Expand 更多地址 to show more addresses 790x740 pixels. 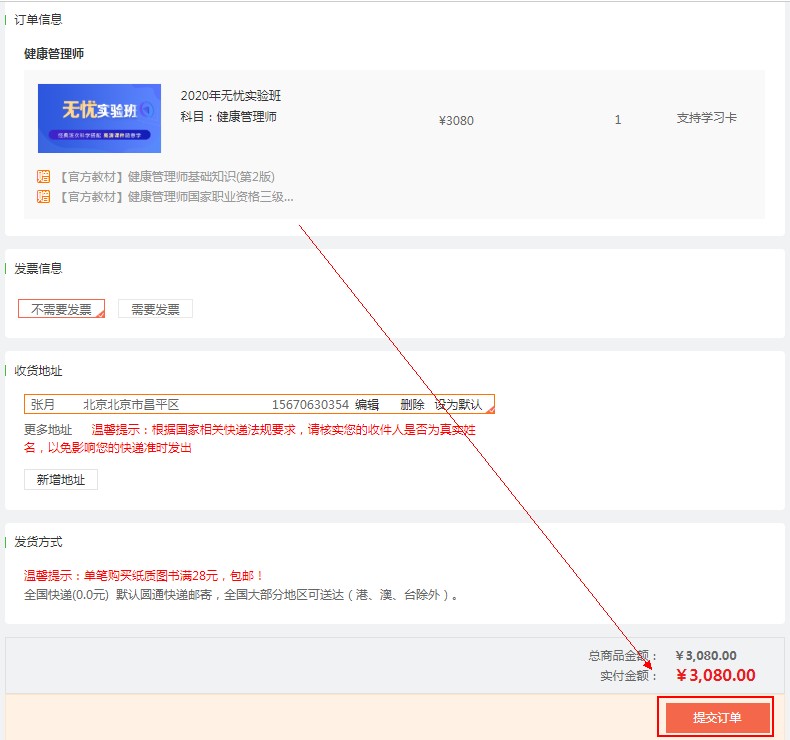48,430
